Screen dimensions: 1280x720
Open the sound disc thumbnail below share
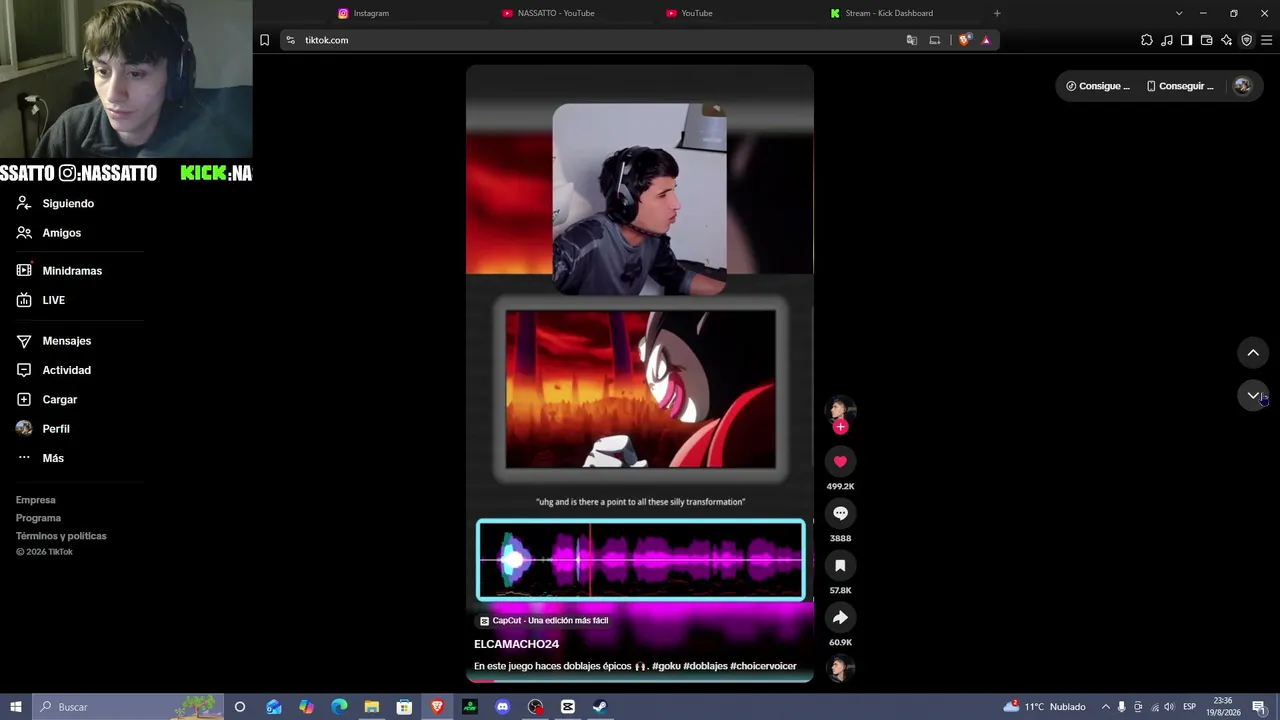[840, 668]
